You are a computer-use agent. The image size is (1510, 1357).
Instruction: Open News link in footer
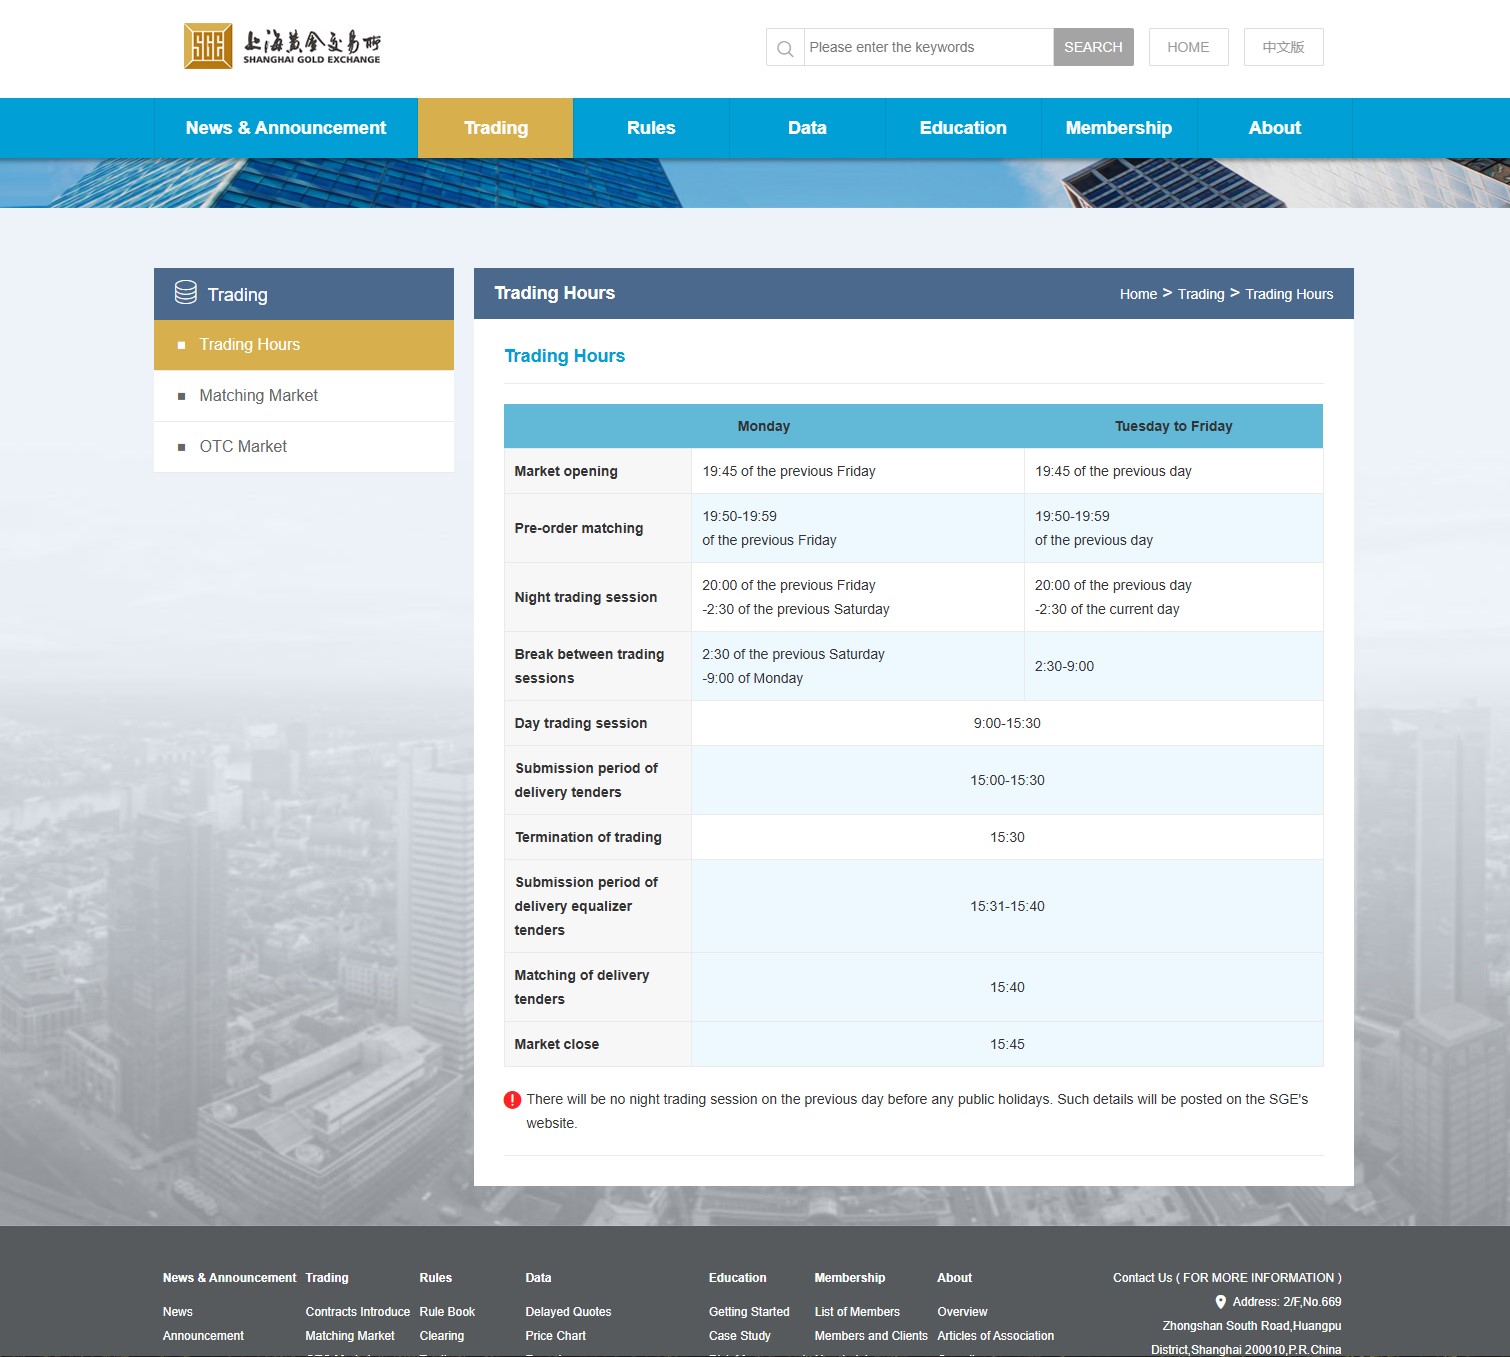click(178, 1312)
